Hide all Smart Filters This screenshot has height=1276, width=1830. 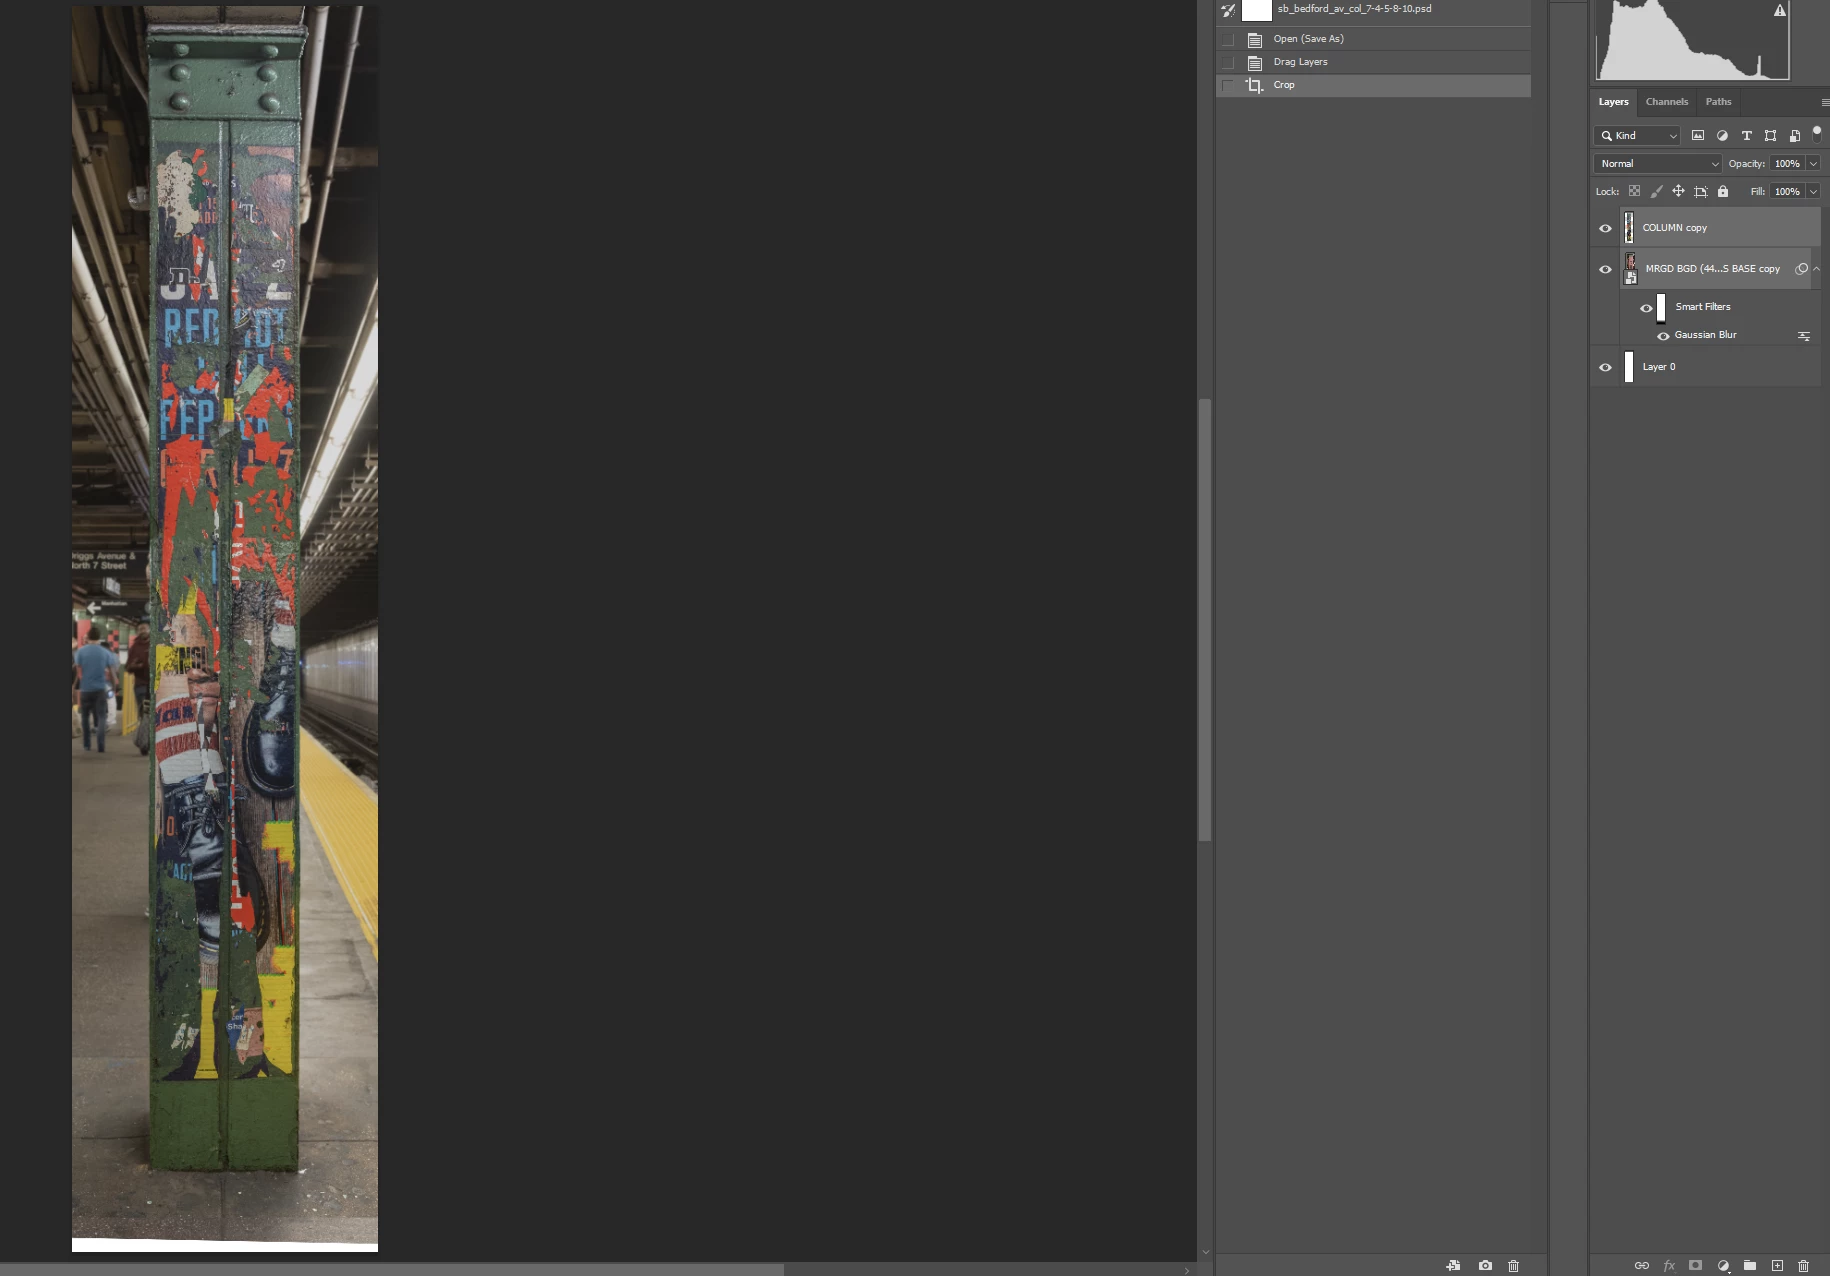1646,308
